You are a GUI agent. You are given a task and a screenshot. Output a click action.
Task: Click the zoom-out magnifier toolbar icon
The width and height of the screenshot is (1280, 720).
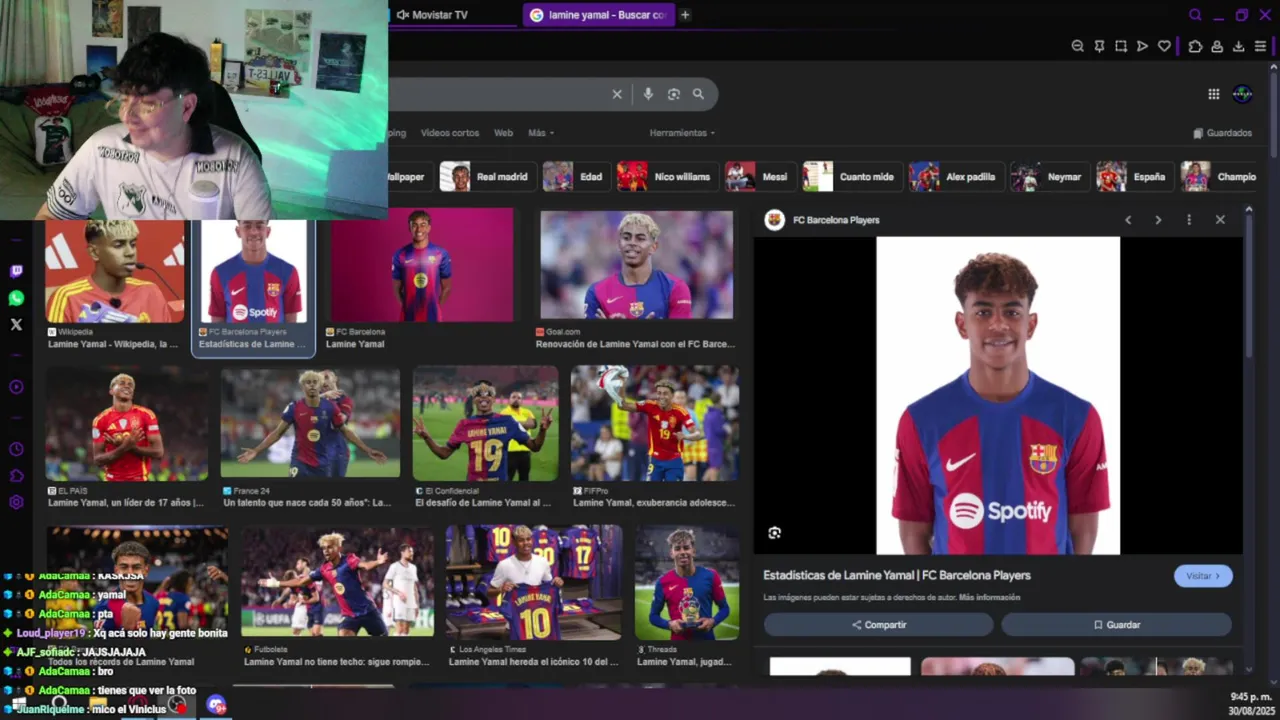[1077, 46]
